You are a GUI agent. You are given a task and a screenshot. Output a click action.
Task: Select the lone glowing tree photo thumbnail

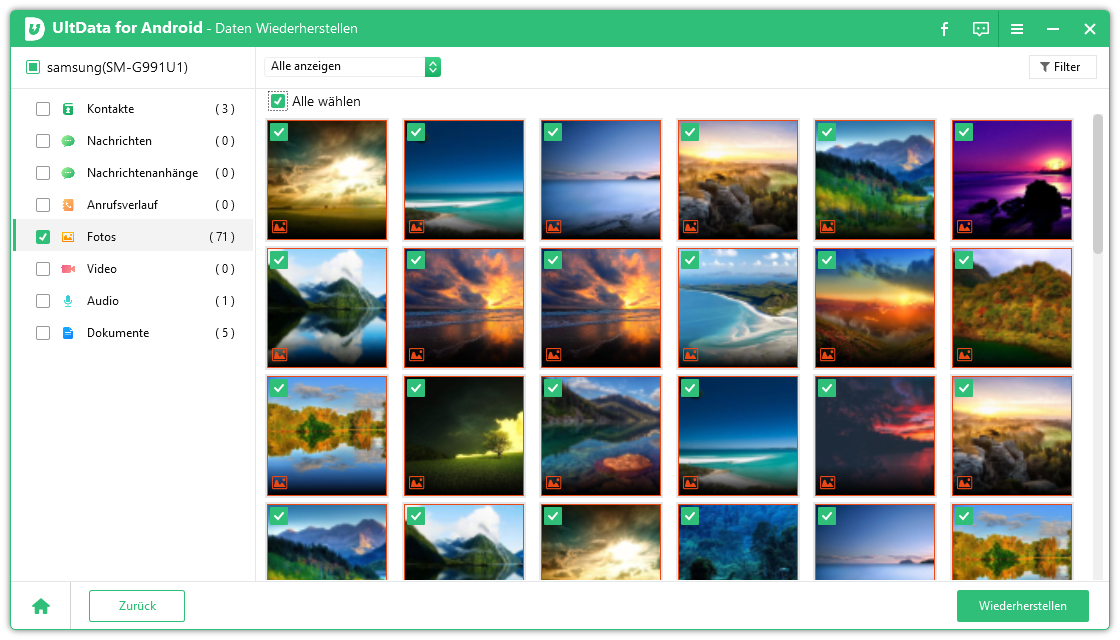(464, 436)
